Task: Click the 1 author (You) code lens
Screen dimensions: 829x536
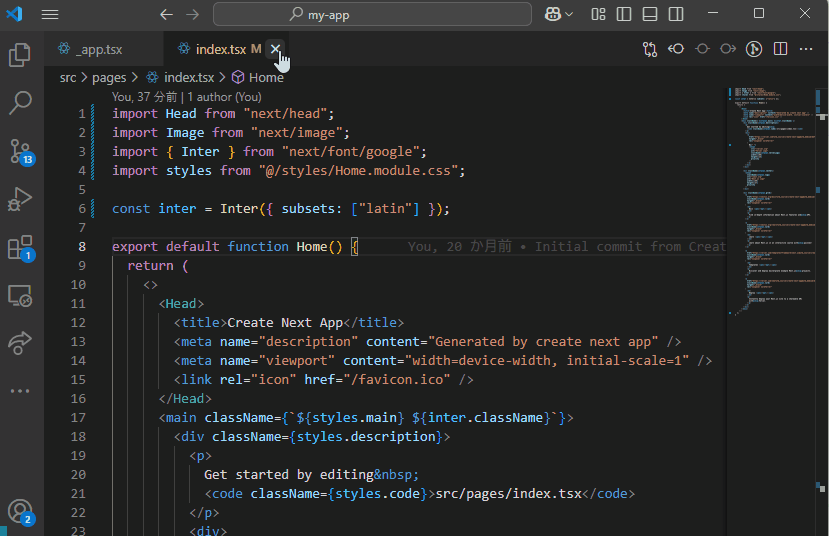Action: coord(224,97)
